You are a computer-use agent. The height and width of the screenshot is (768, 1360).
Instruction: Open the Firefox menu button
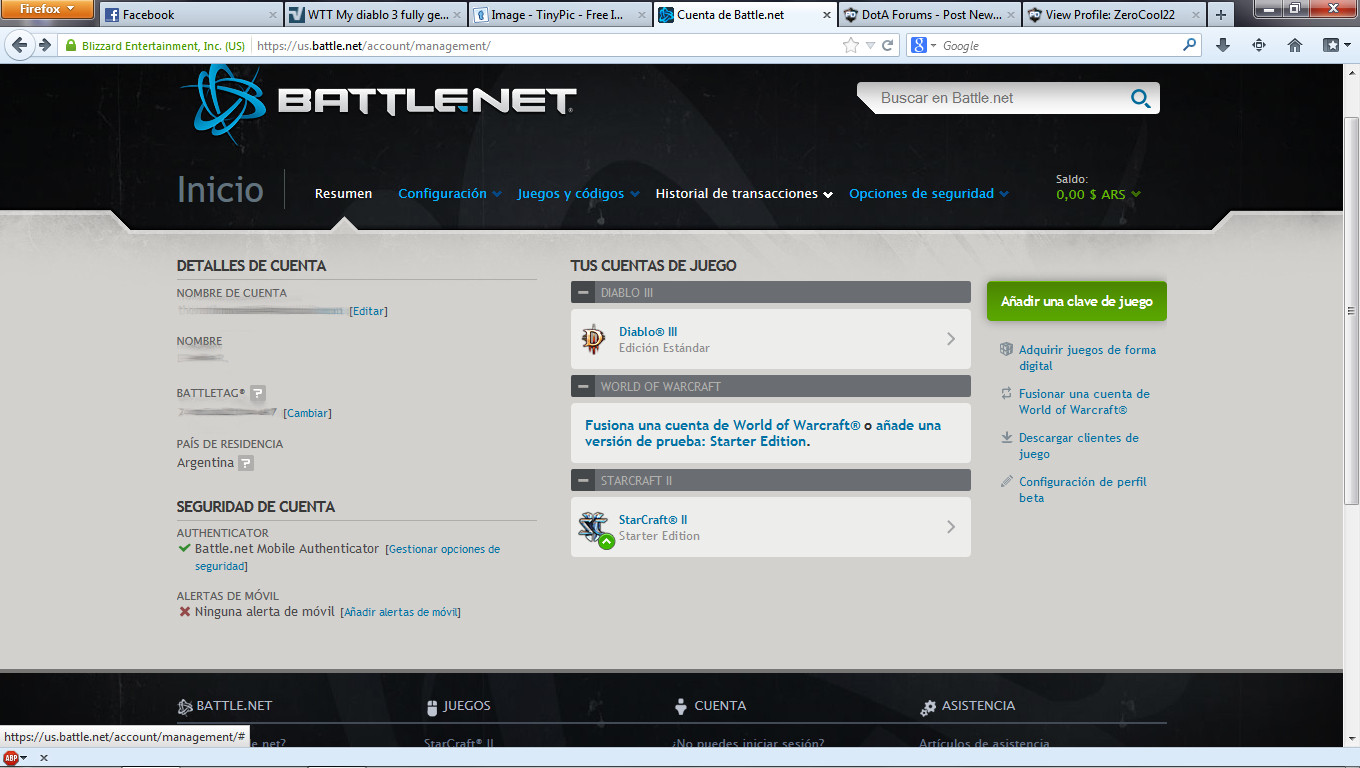pos(47,9)
